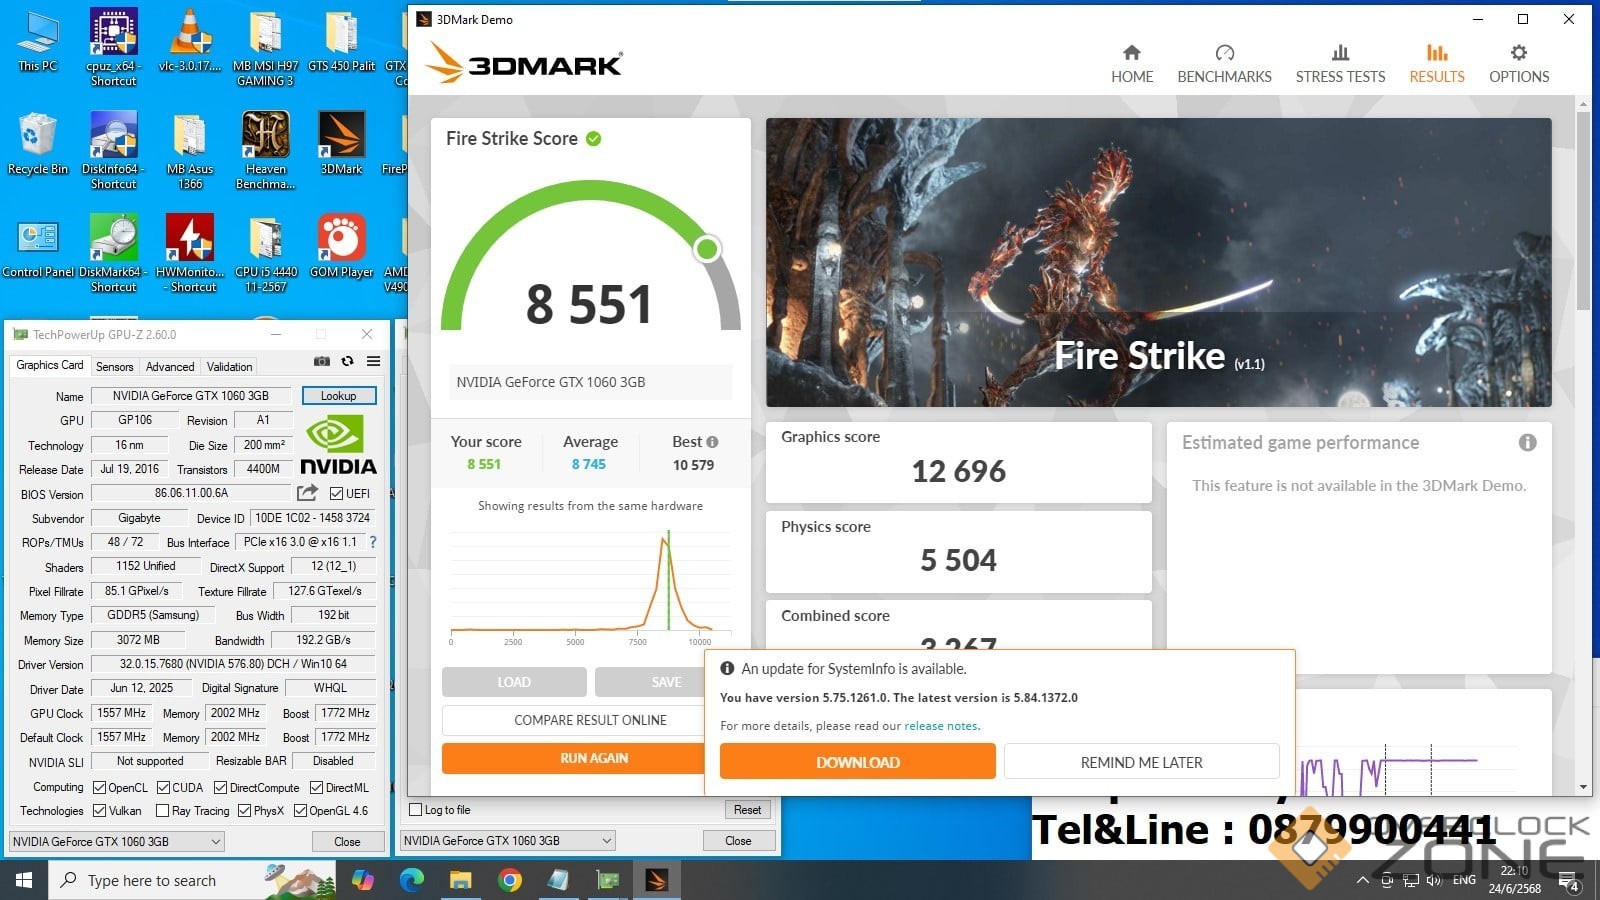Select the Heaven Benchmark desktop icon
This screenshot has height=900, width=1600.
[x=265, y=150]
